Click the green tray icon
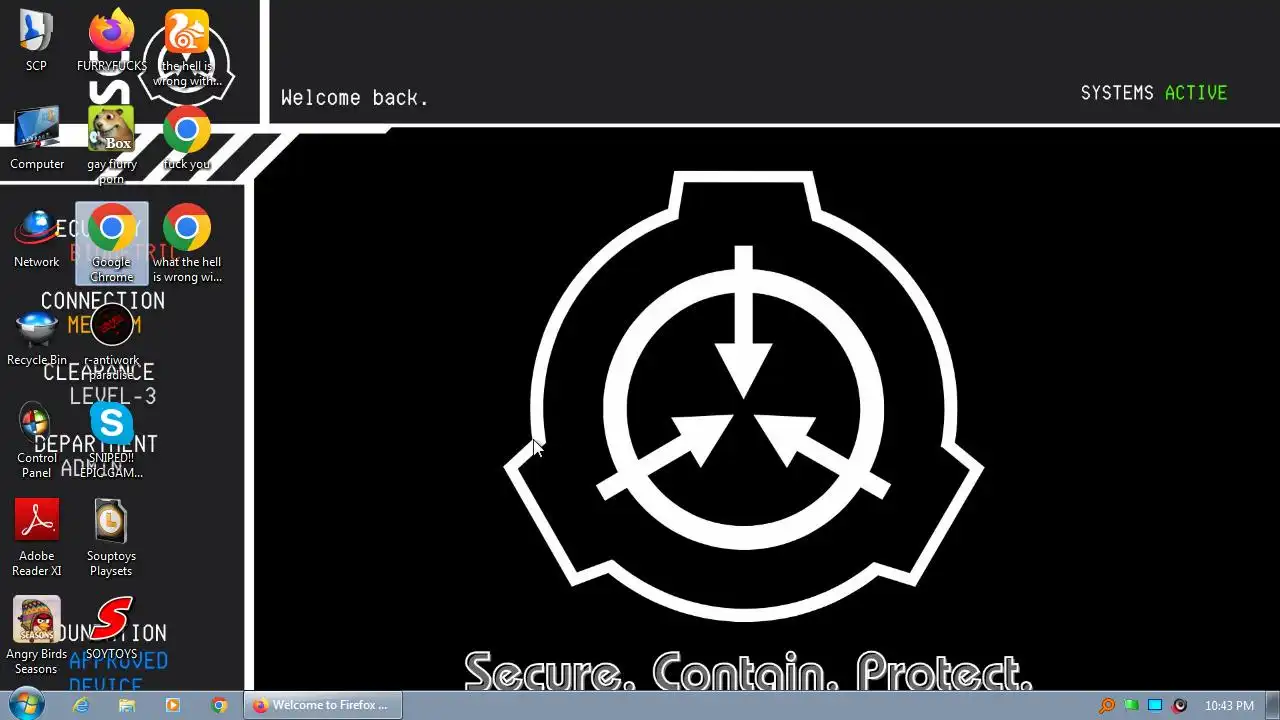 [1131, 705]
